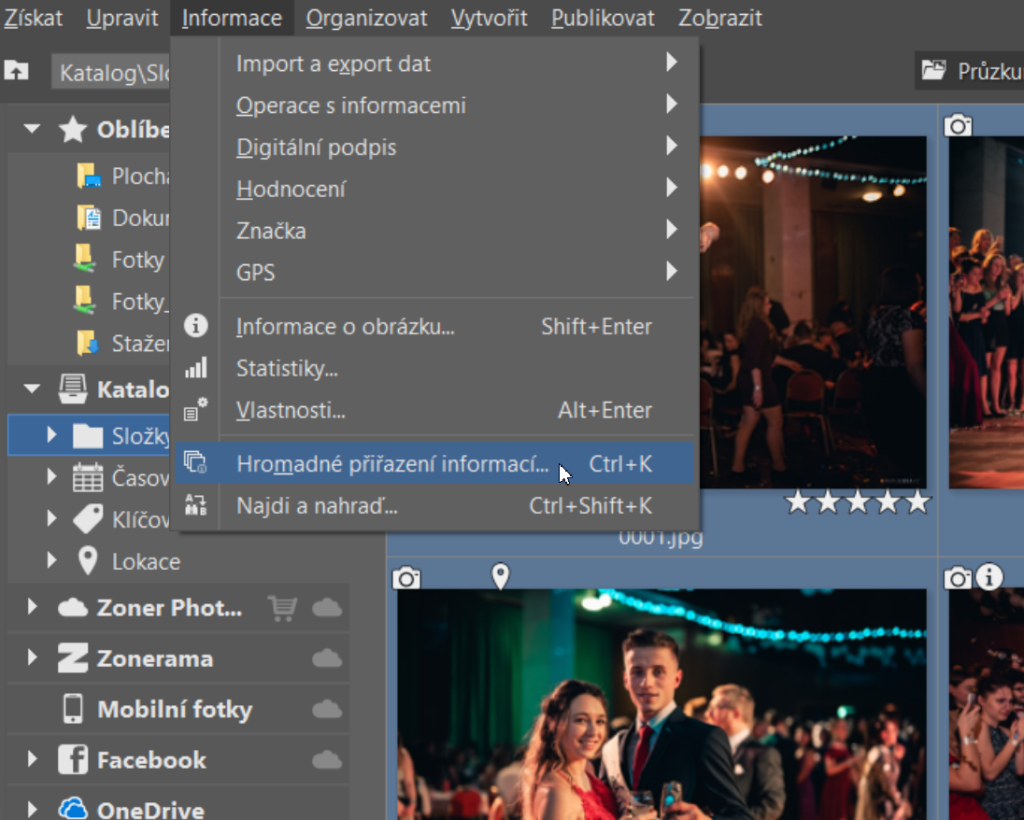
Task: Open the Získat menu
Action: [x=33, y=18]
